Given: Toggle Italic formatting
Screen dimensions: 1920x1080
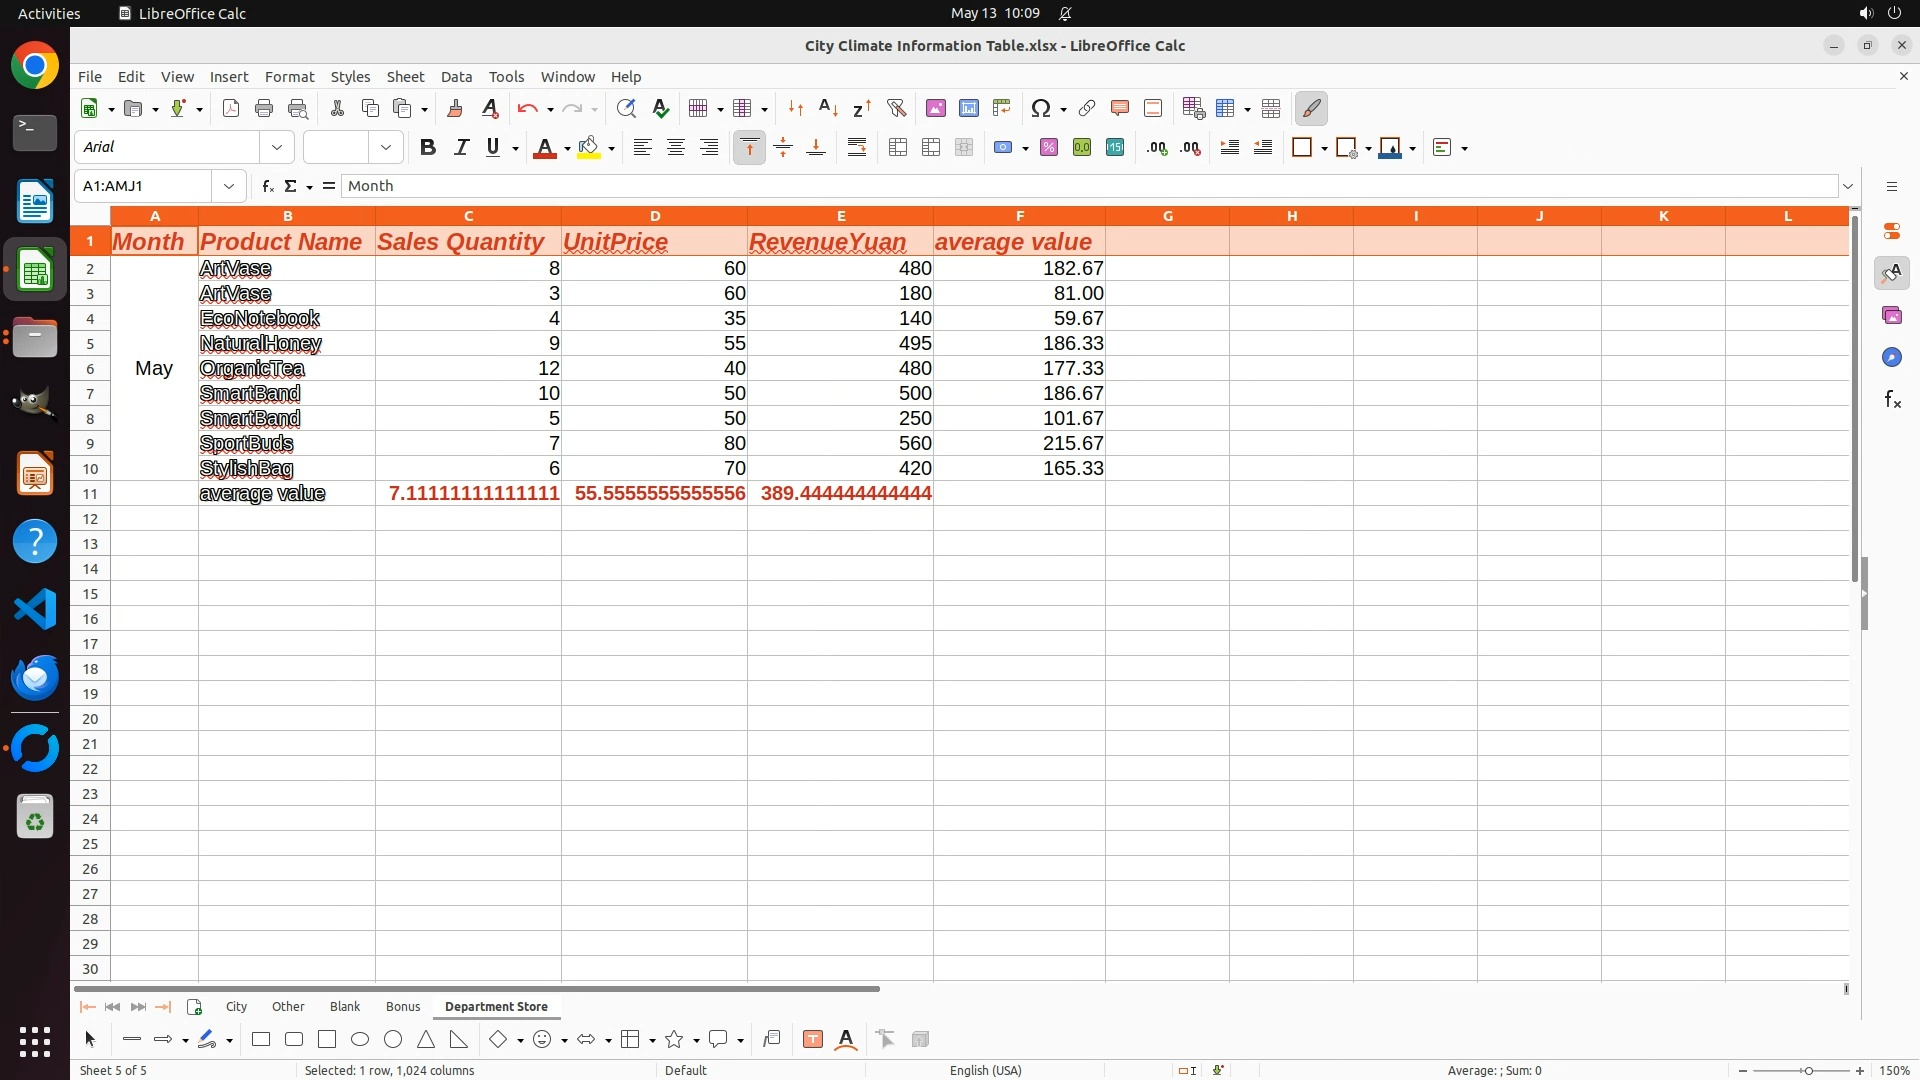Looking at the screenshot, I should 461,148.
